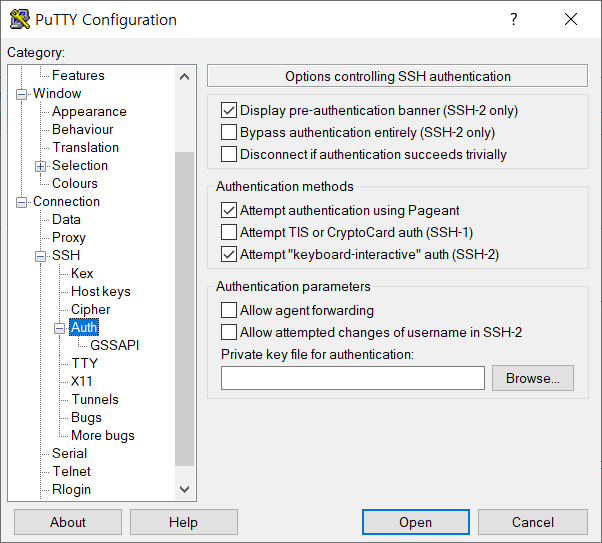Toggle Attempt authentication using Pageant
602x543 pixels.
tap(229, 210)
